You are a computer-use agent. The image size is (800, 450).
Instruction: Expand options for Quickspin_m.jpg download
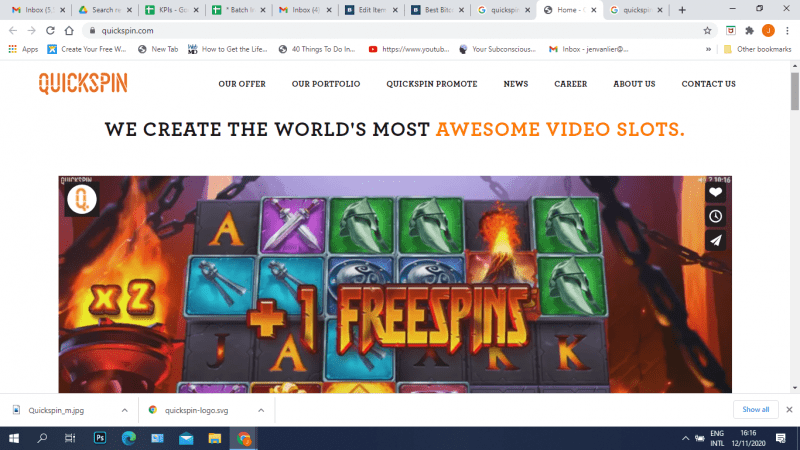coord(124,410)
